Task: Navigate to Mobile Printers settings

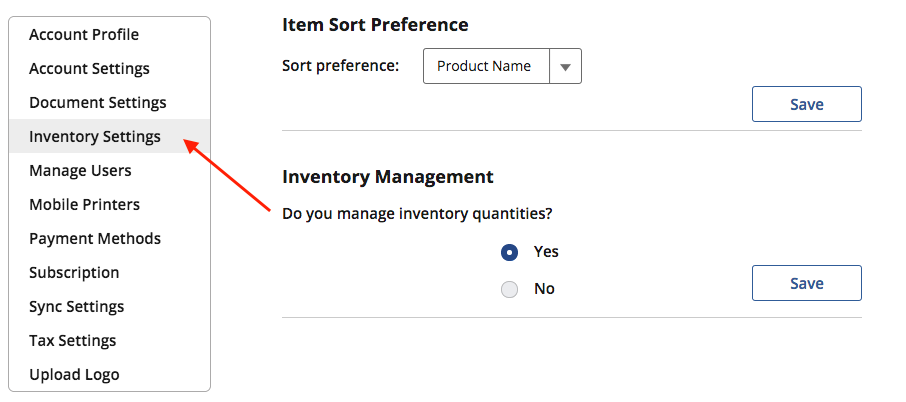Action: click(84, 205)
